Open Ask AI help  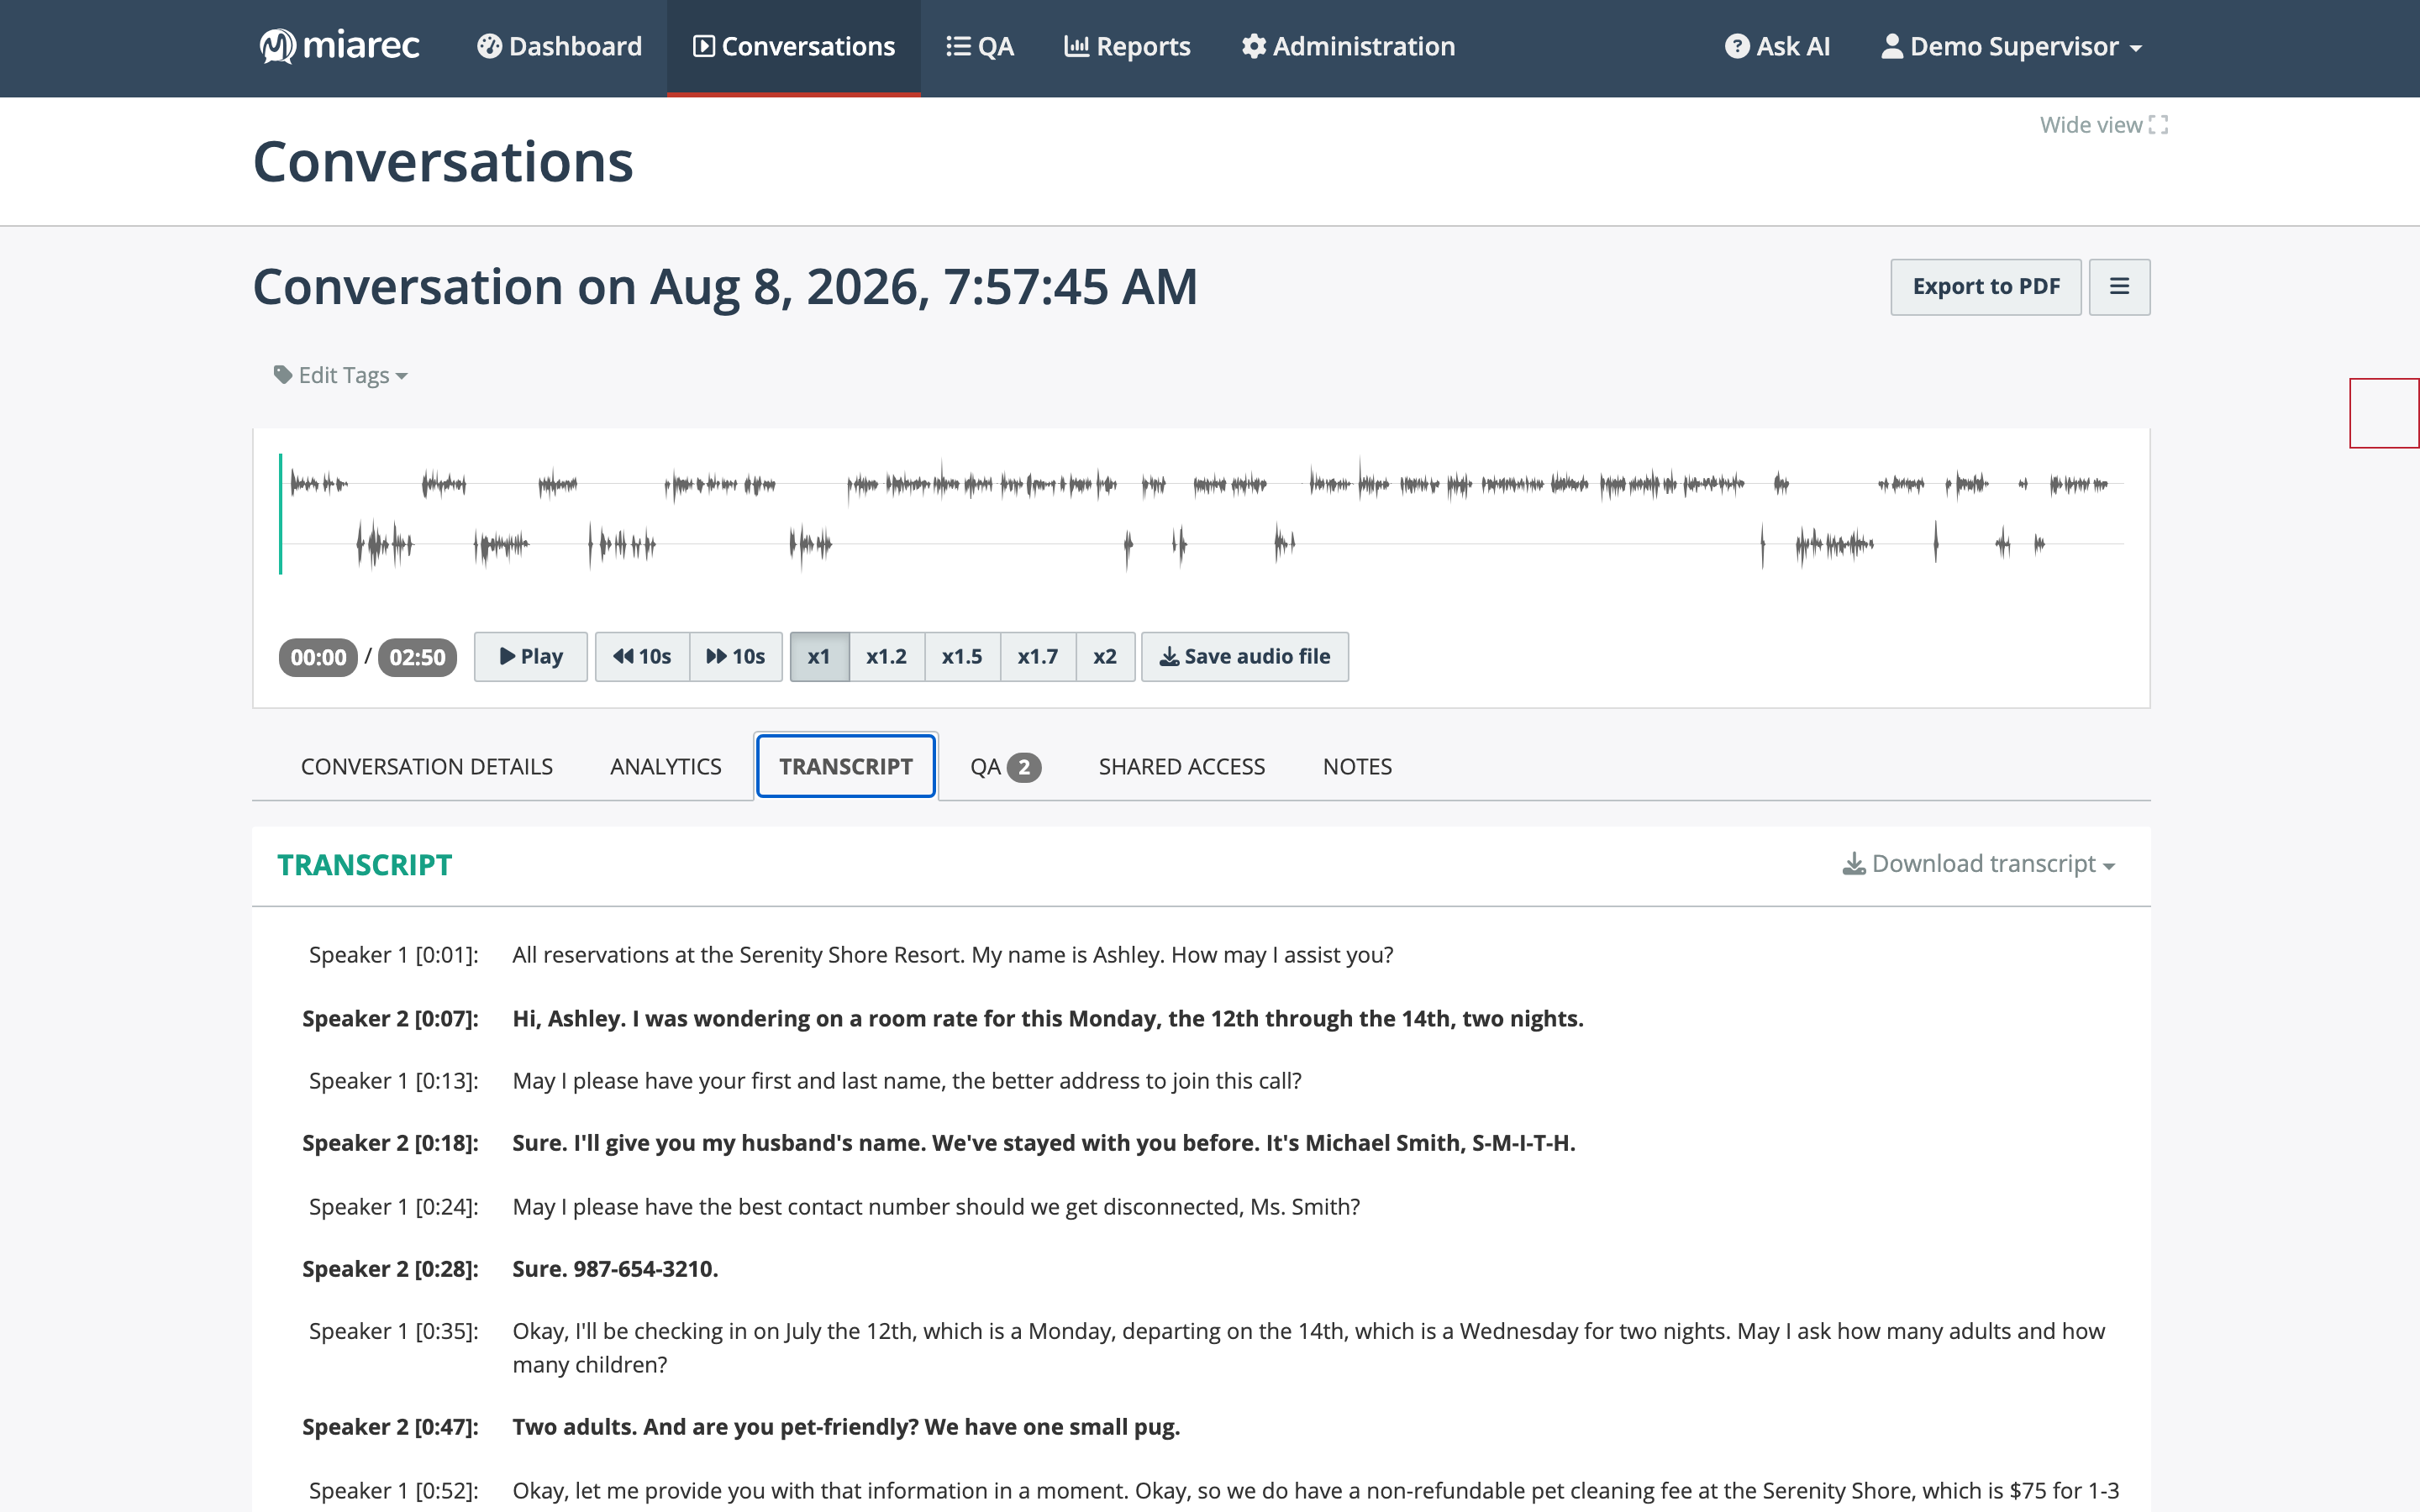pos(1777,47)
